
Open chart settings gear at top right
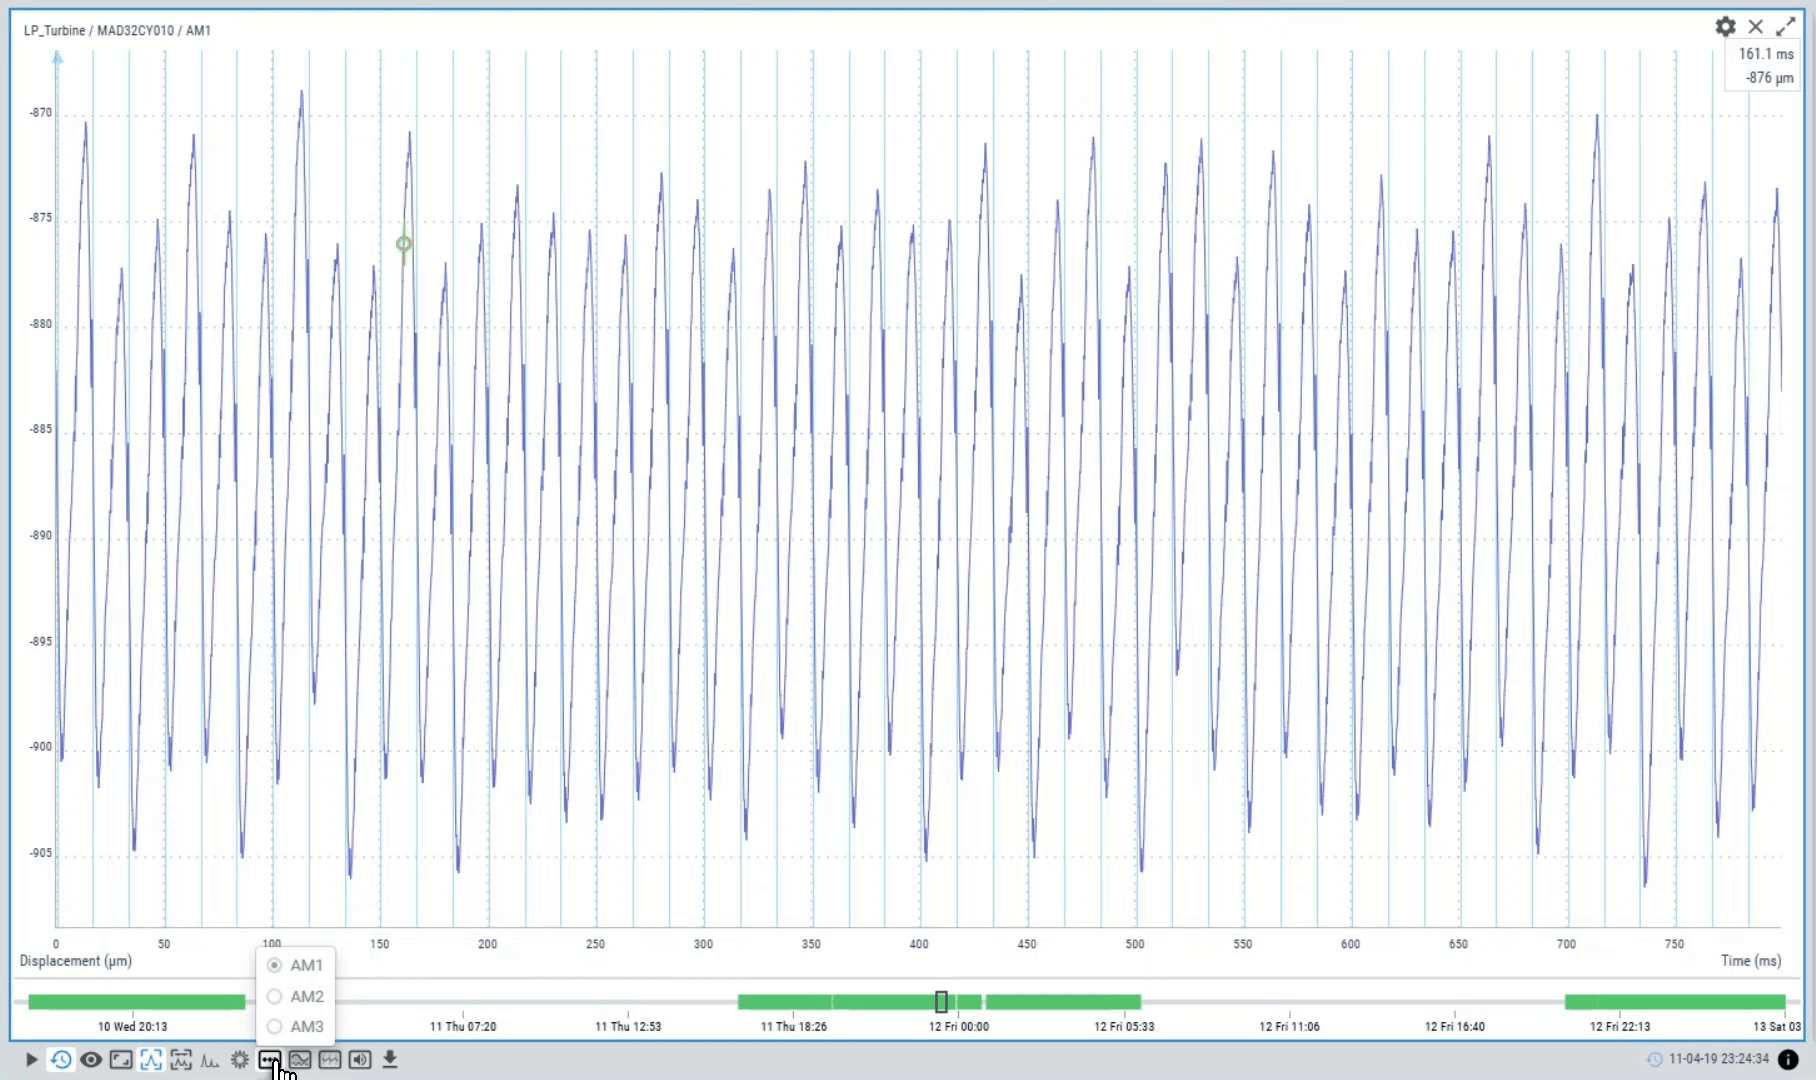pos(1724,27)
